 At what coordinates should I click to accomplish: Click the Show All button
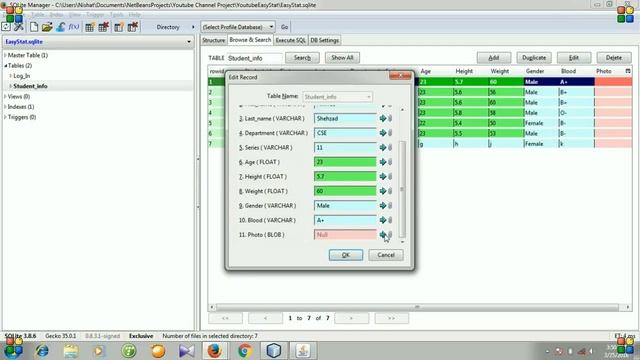pos(342,58)
